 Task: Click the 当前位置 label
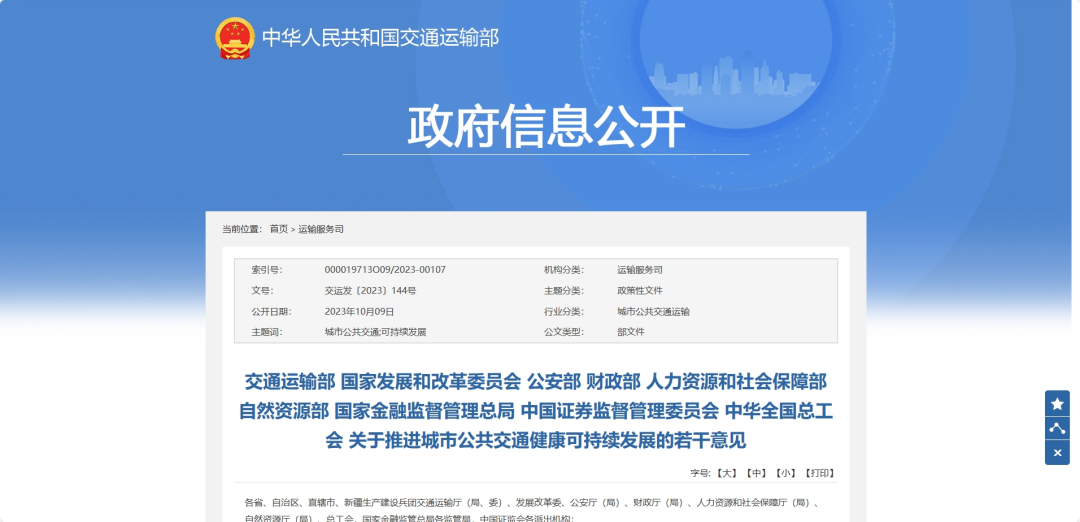[x=242, y=229]
